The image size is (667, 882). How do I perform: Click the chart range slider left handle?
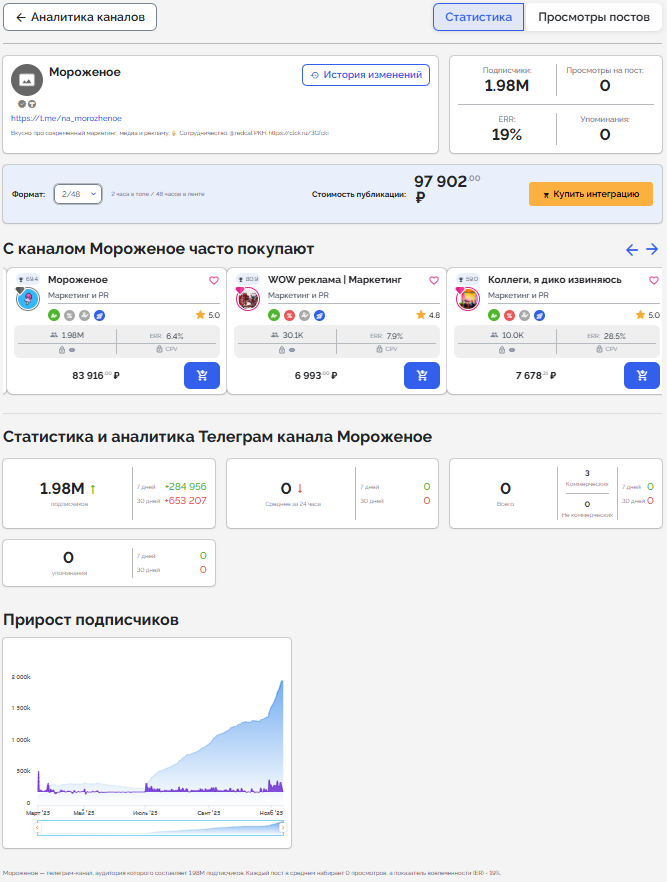point(38,828)
